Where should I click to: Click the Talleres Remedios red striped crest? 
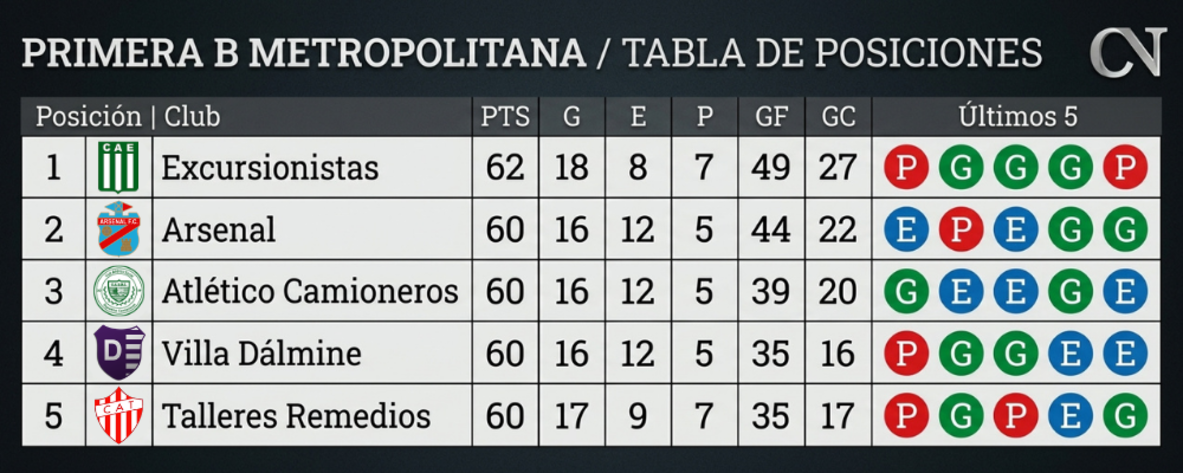point(119,415)
